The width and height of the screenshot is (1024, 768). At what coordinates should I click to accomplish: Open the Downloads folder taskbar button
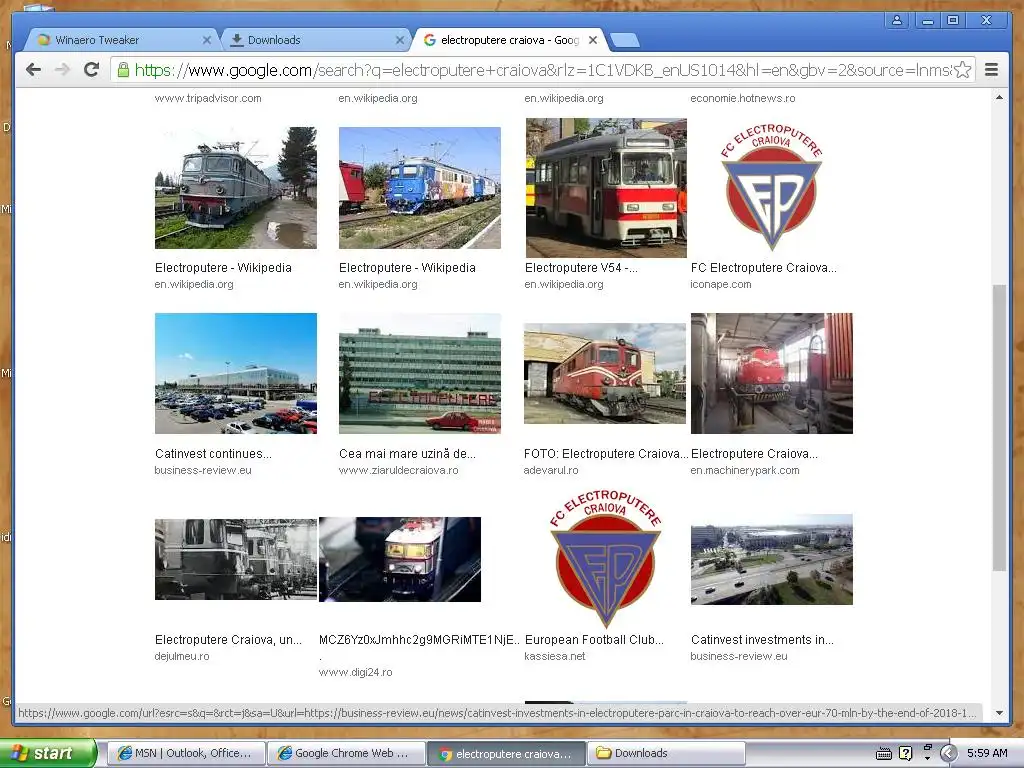pyautogui.click(x=666, y=754)
